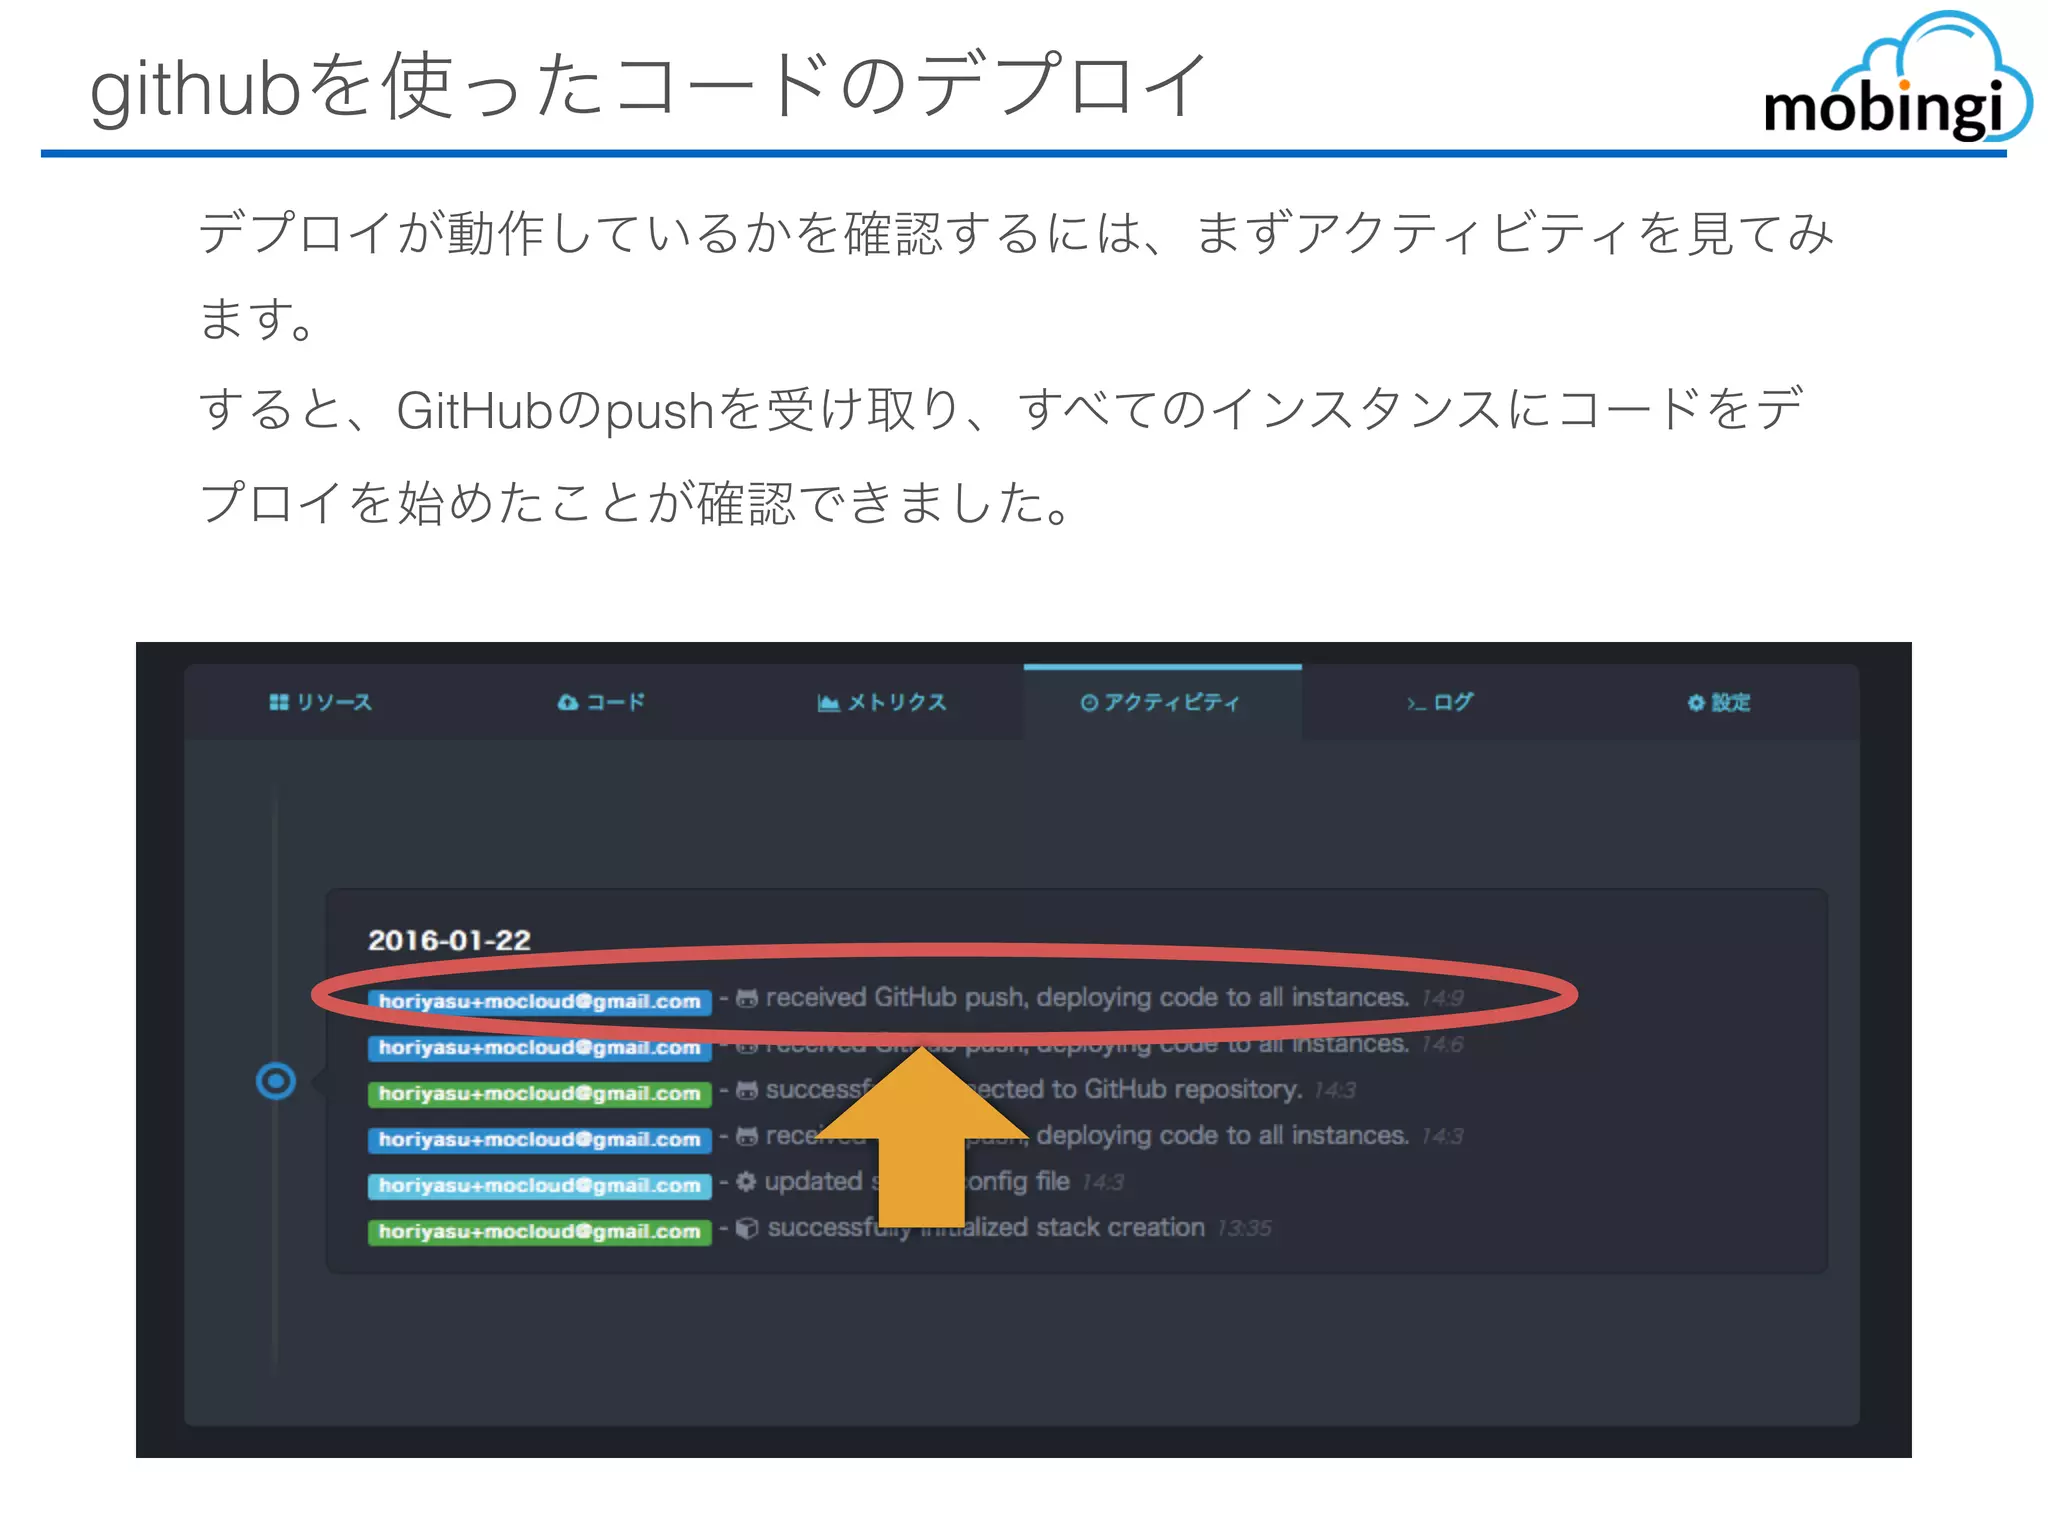
Task: Click the chart icon beside メトリクス
Action: pos(828,703)
